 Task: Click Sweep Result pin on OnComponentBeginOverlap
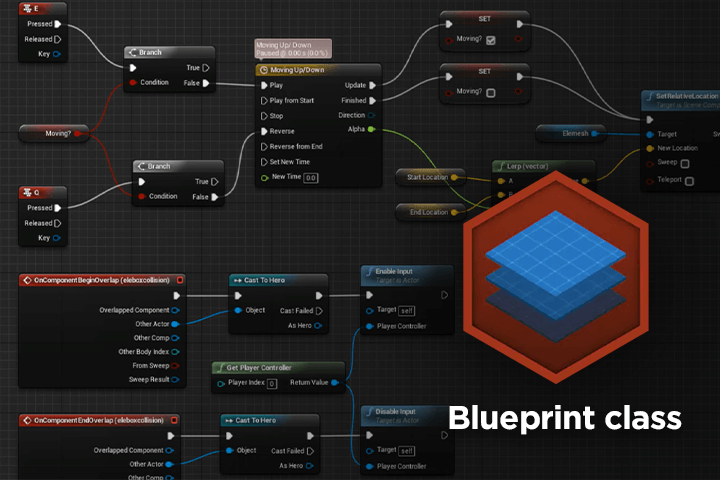(175, 380)
